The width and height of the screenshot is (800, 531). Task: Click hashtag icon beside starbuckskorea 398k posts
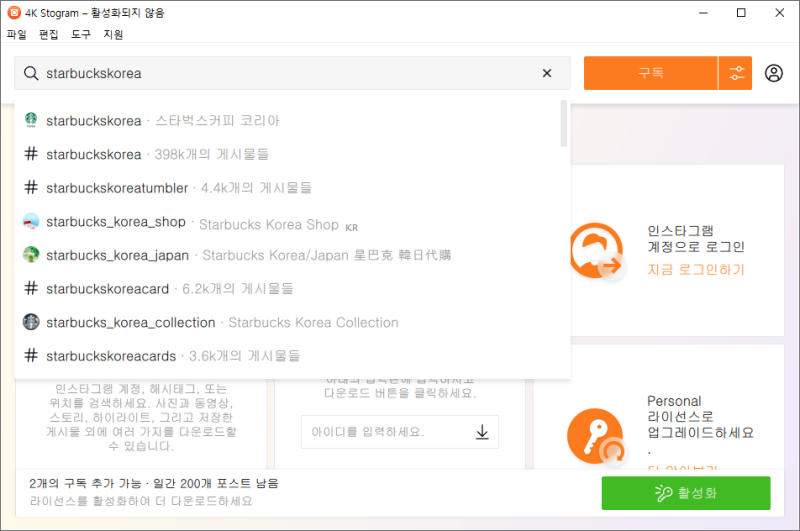pyautogui.click(x=31, y=154)
